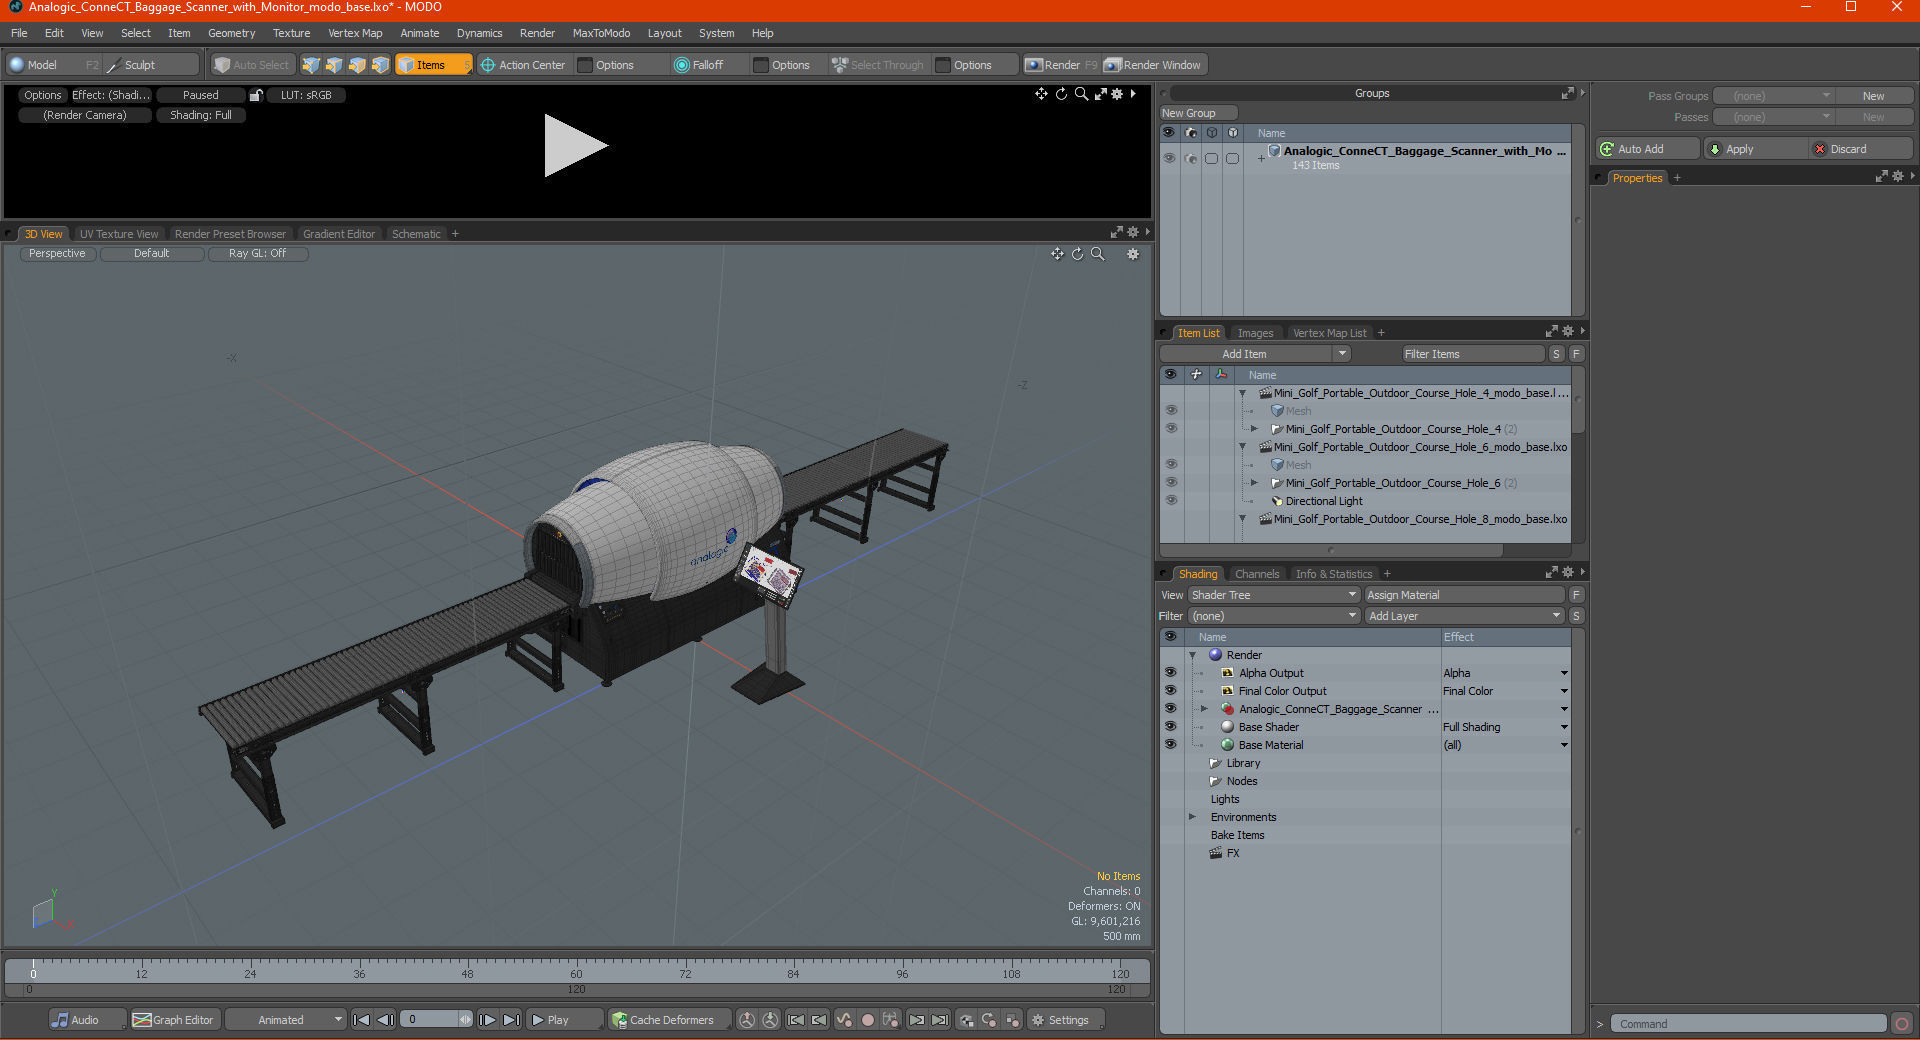Toggle visibility of Mini_Golf_Portable_Outdoor_Course_Hole_4 folder
This screenshot has height=1040, width=1920.
click(1171, 429)
